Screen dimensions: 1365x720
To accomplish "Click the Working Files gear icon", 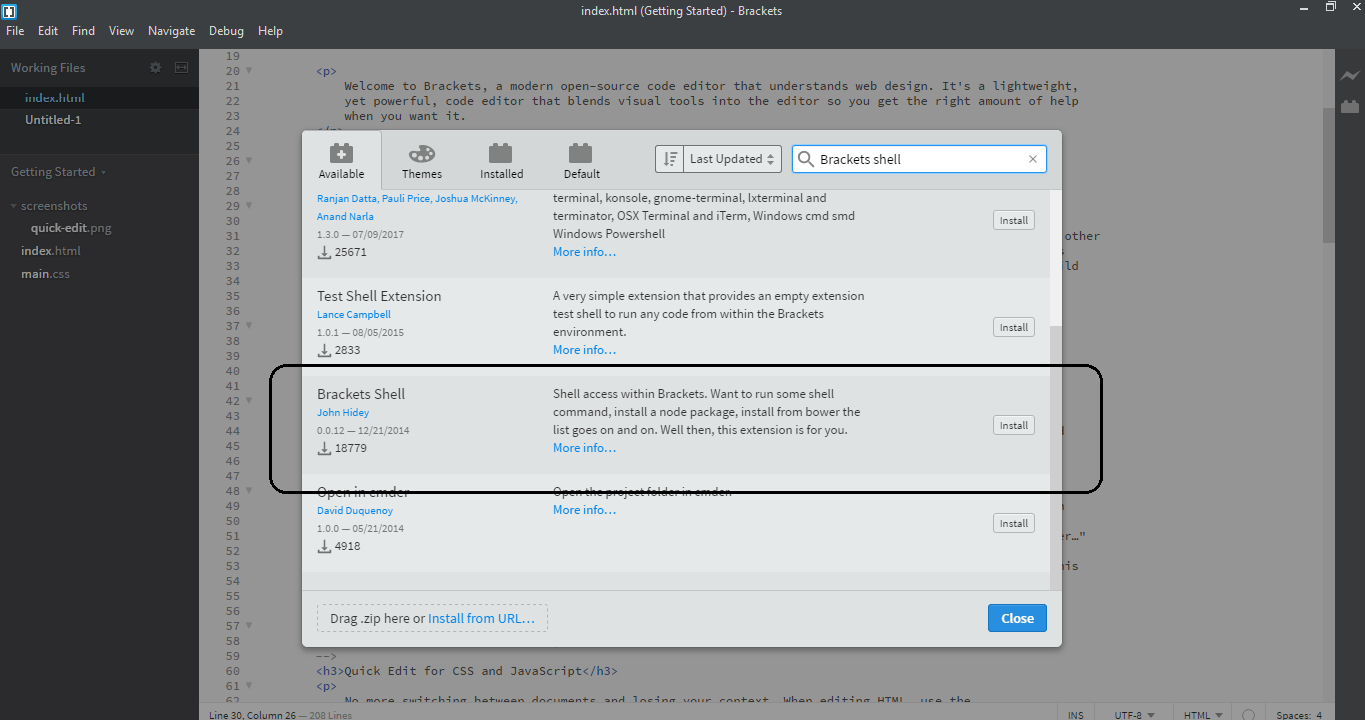I will (155, 68).
